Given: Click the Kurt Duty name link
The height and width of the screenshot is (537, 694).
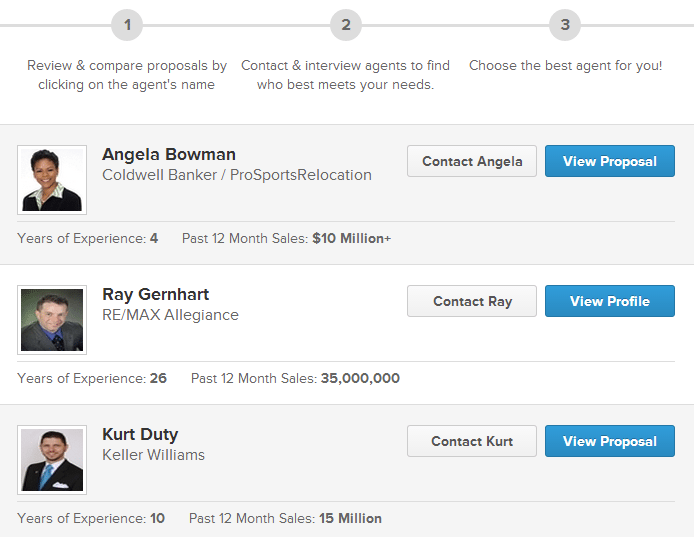Looking at the screenshot, I should (x=140, y=434).
